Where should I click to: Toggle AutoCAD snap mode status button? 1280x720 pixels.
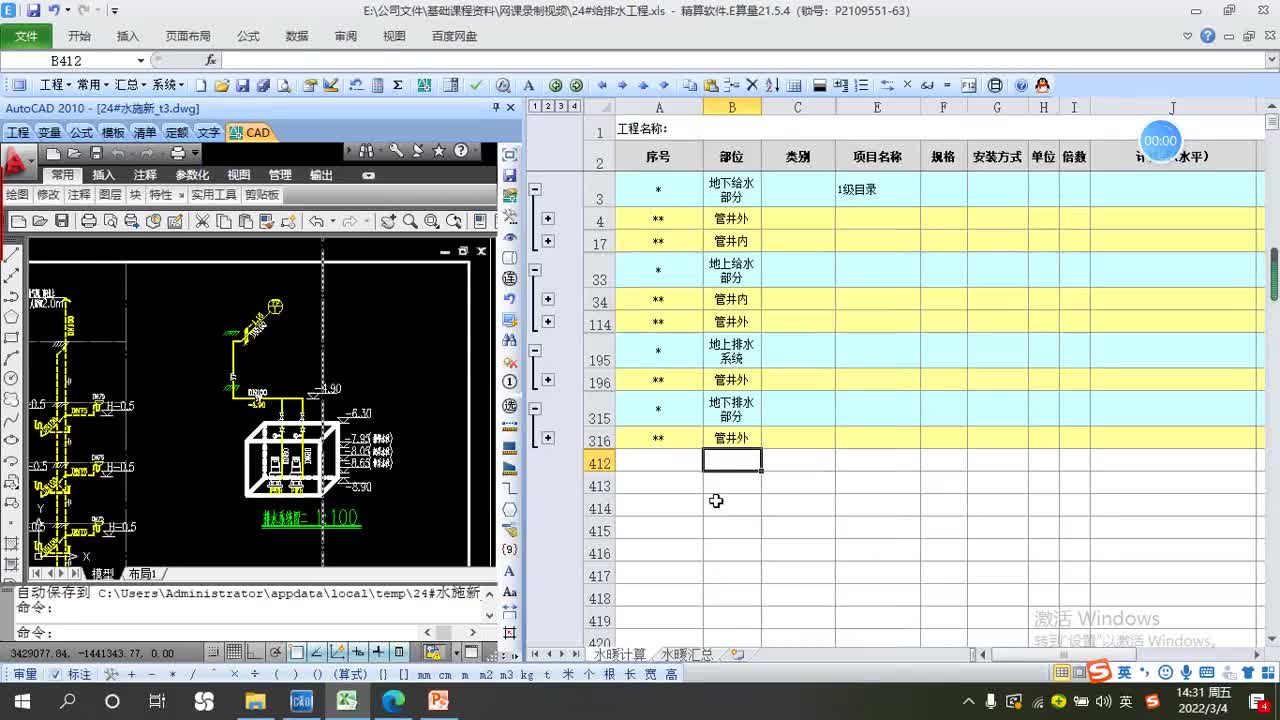[x=213, y=652]
